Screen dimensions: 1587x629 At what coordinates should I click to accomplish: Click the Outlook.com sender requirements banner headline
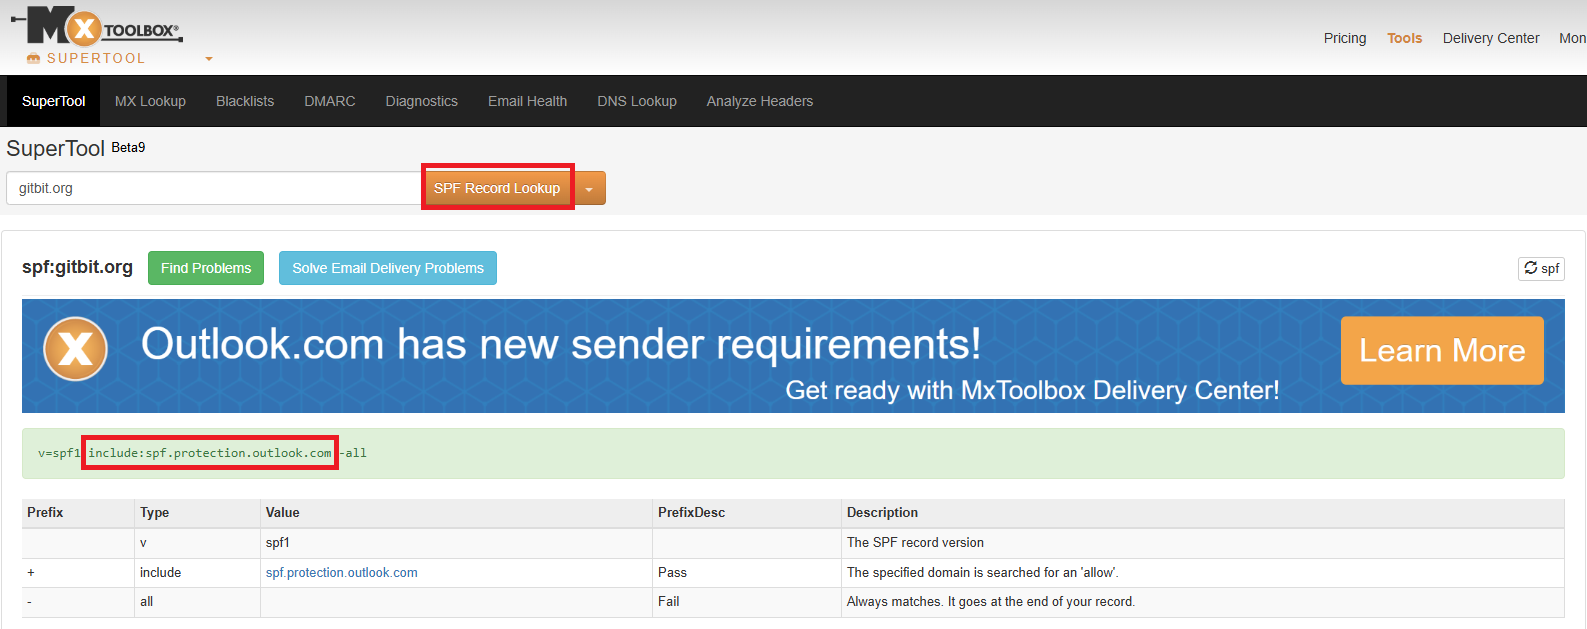[561, 344]
